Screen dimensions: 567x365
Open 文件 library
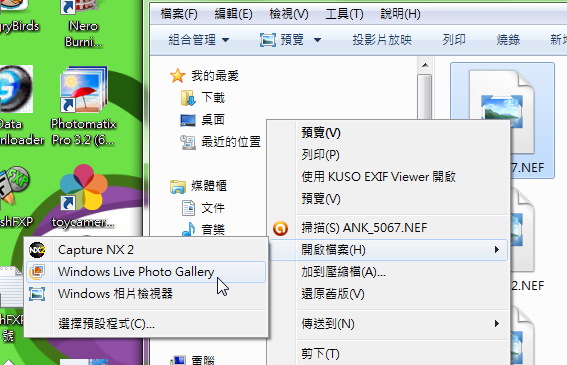point(213,208)
